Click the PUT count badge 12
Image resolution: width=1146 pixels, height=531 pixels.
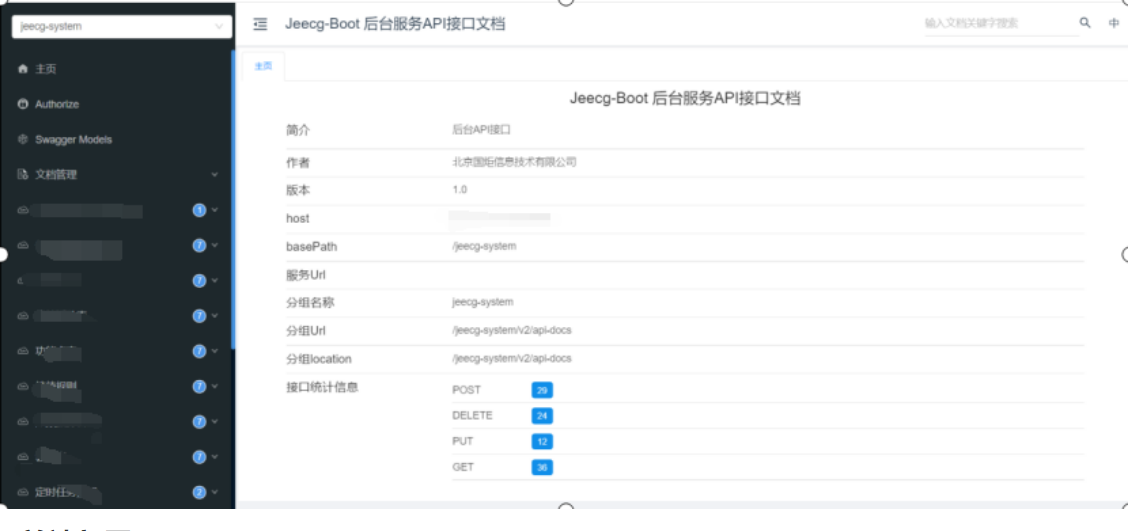pyautogui.click(x=542, y=441)
